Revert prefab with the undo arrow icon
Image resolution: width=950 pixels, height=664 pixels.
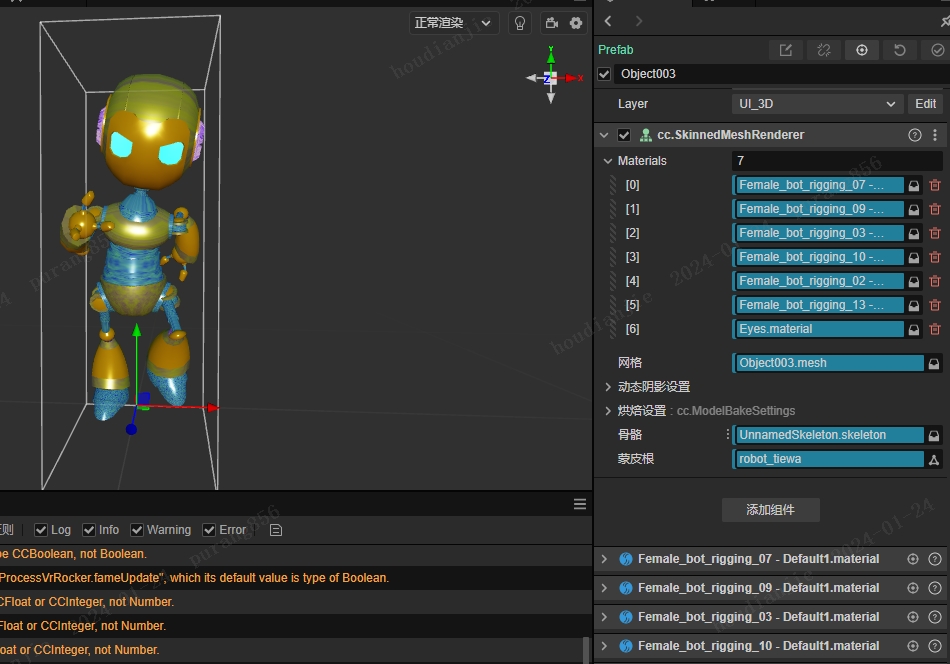point(899,50)
